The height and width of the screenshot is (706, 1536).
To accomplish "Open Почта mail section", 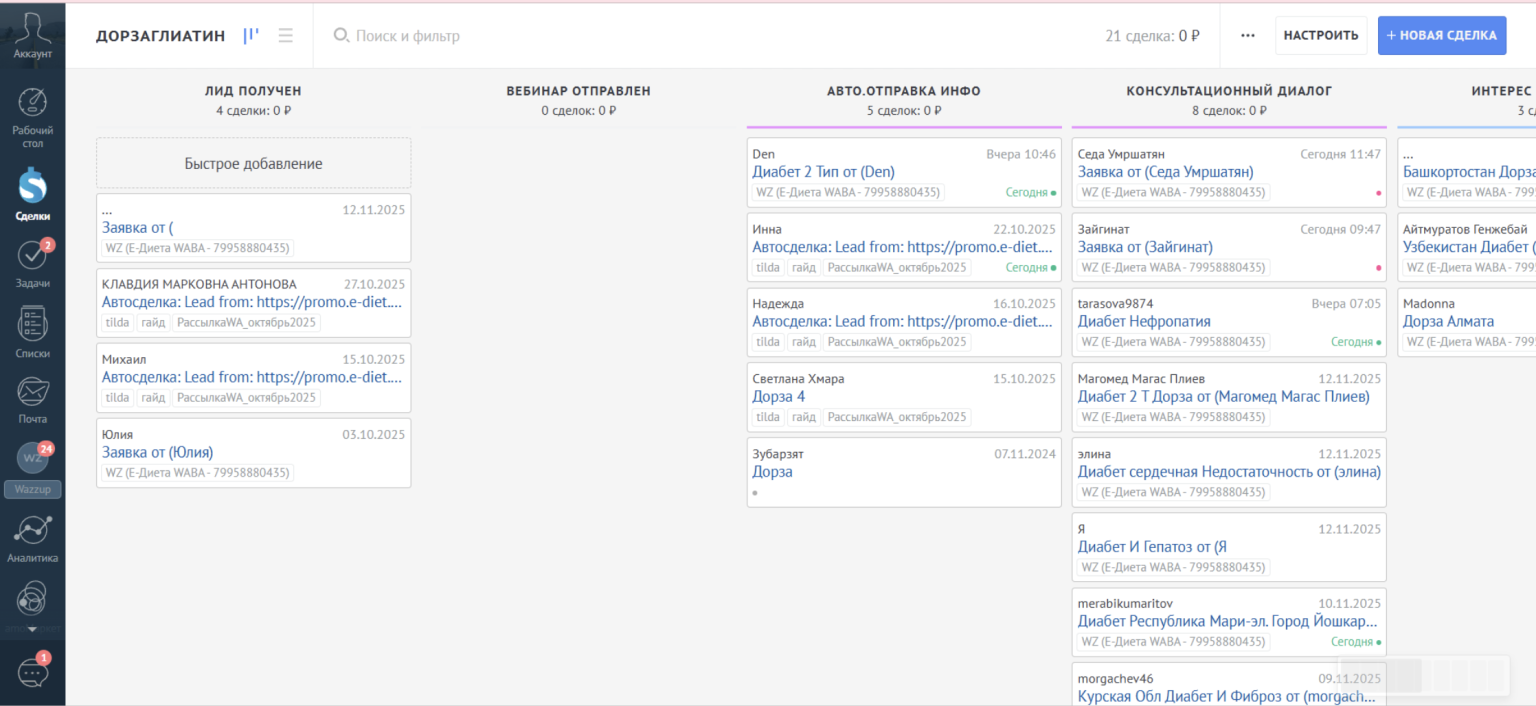I will pos(32,400).
